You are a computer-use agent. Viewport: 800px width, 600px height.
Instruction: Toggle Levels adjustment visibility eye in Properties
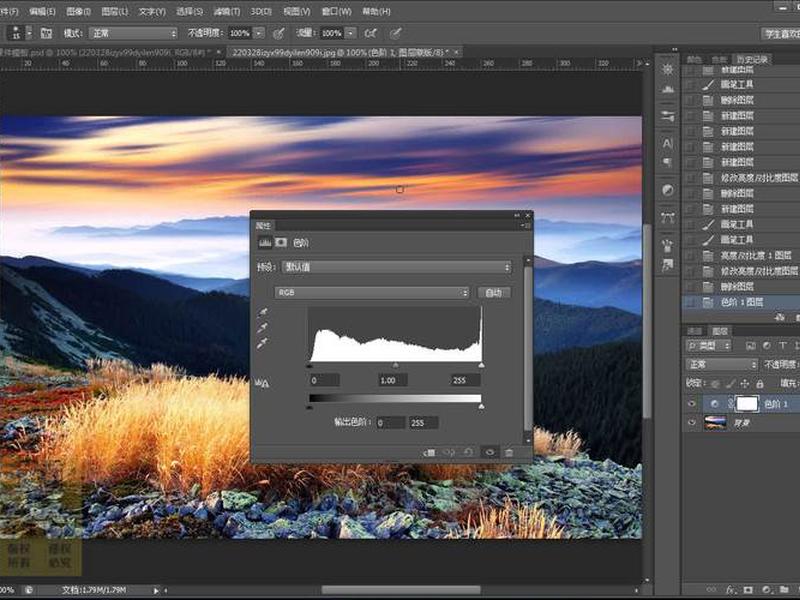tap(489, 453)
